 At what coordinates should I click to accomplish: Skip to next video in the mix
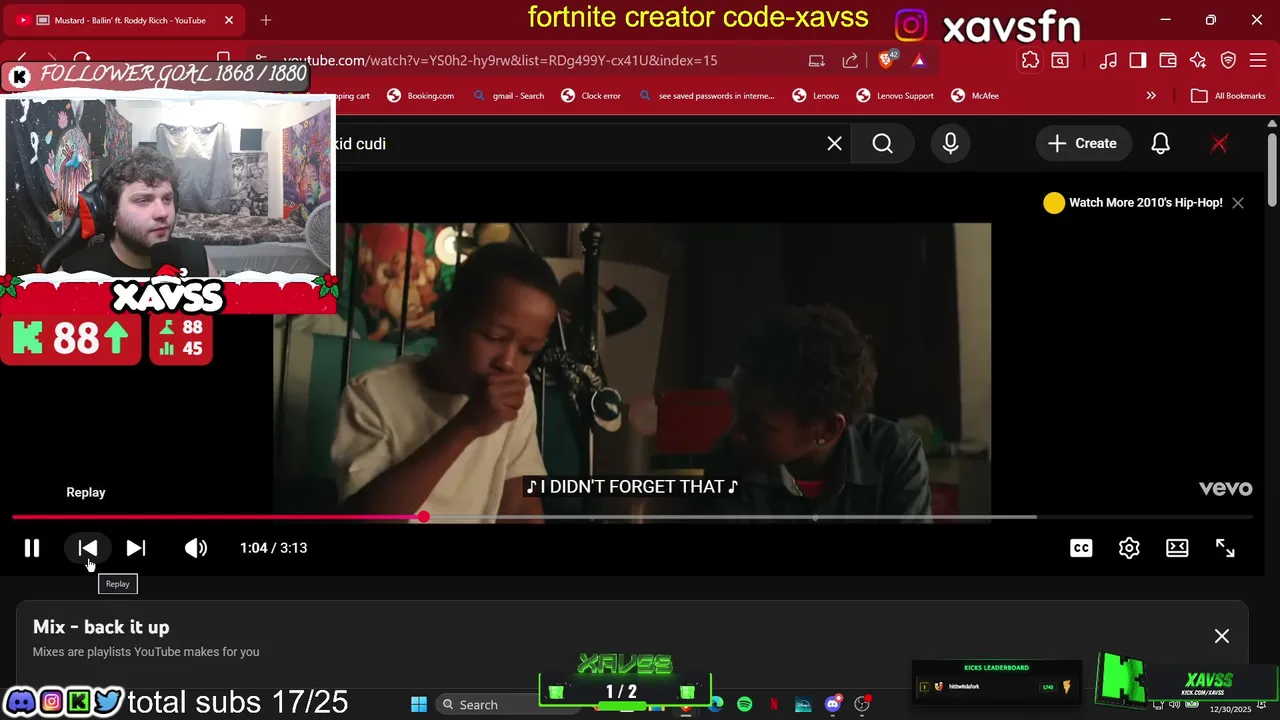tap(136, 548)
